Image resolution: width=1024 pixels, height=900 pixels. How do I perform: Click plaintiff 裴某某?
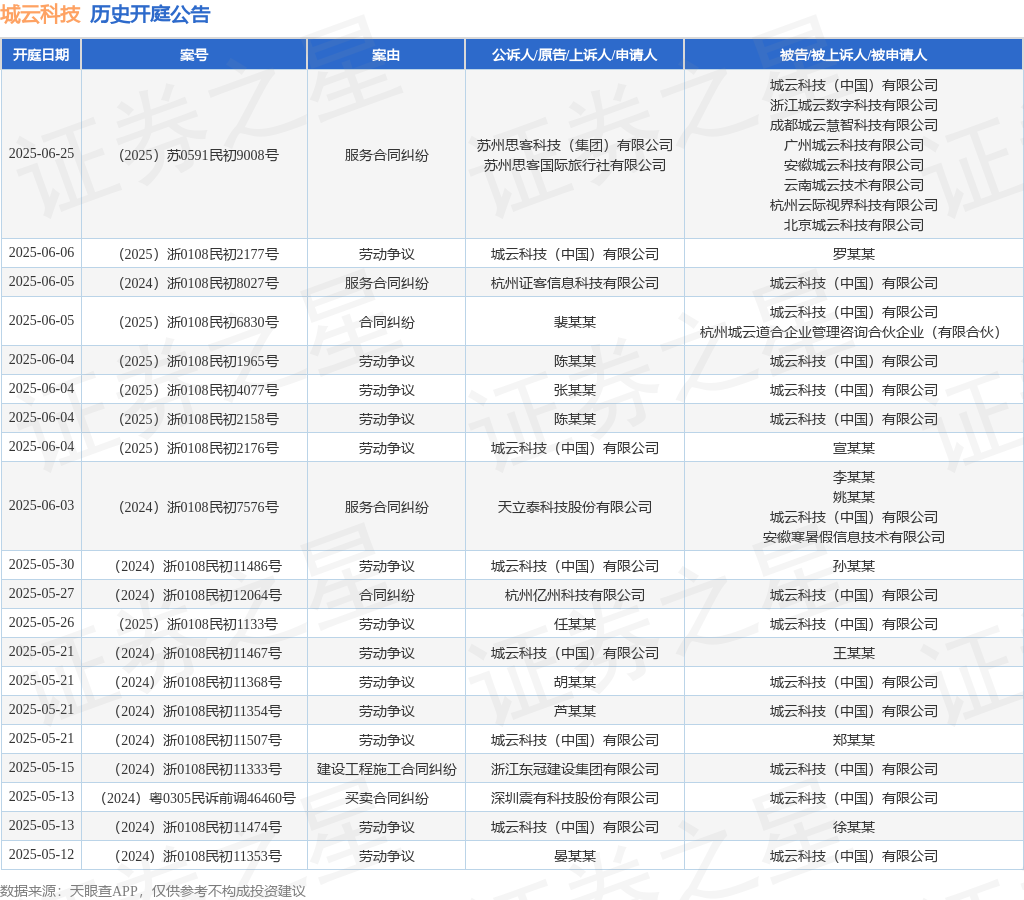coord(575,322)
